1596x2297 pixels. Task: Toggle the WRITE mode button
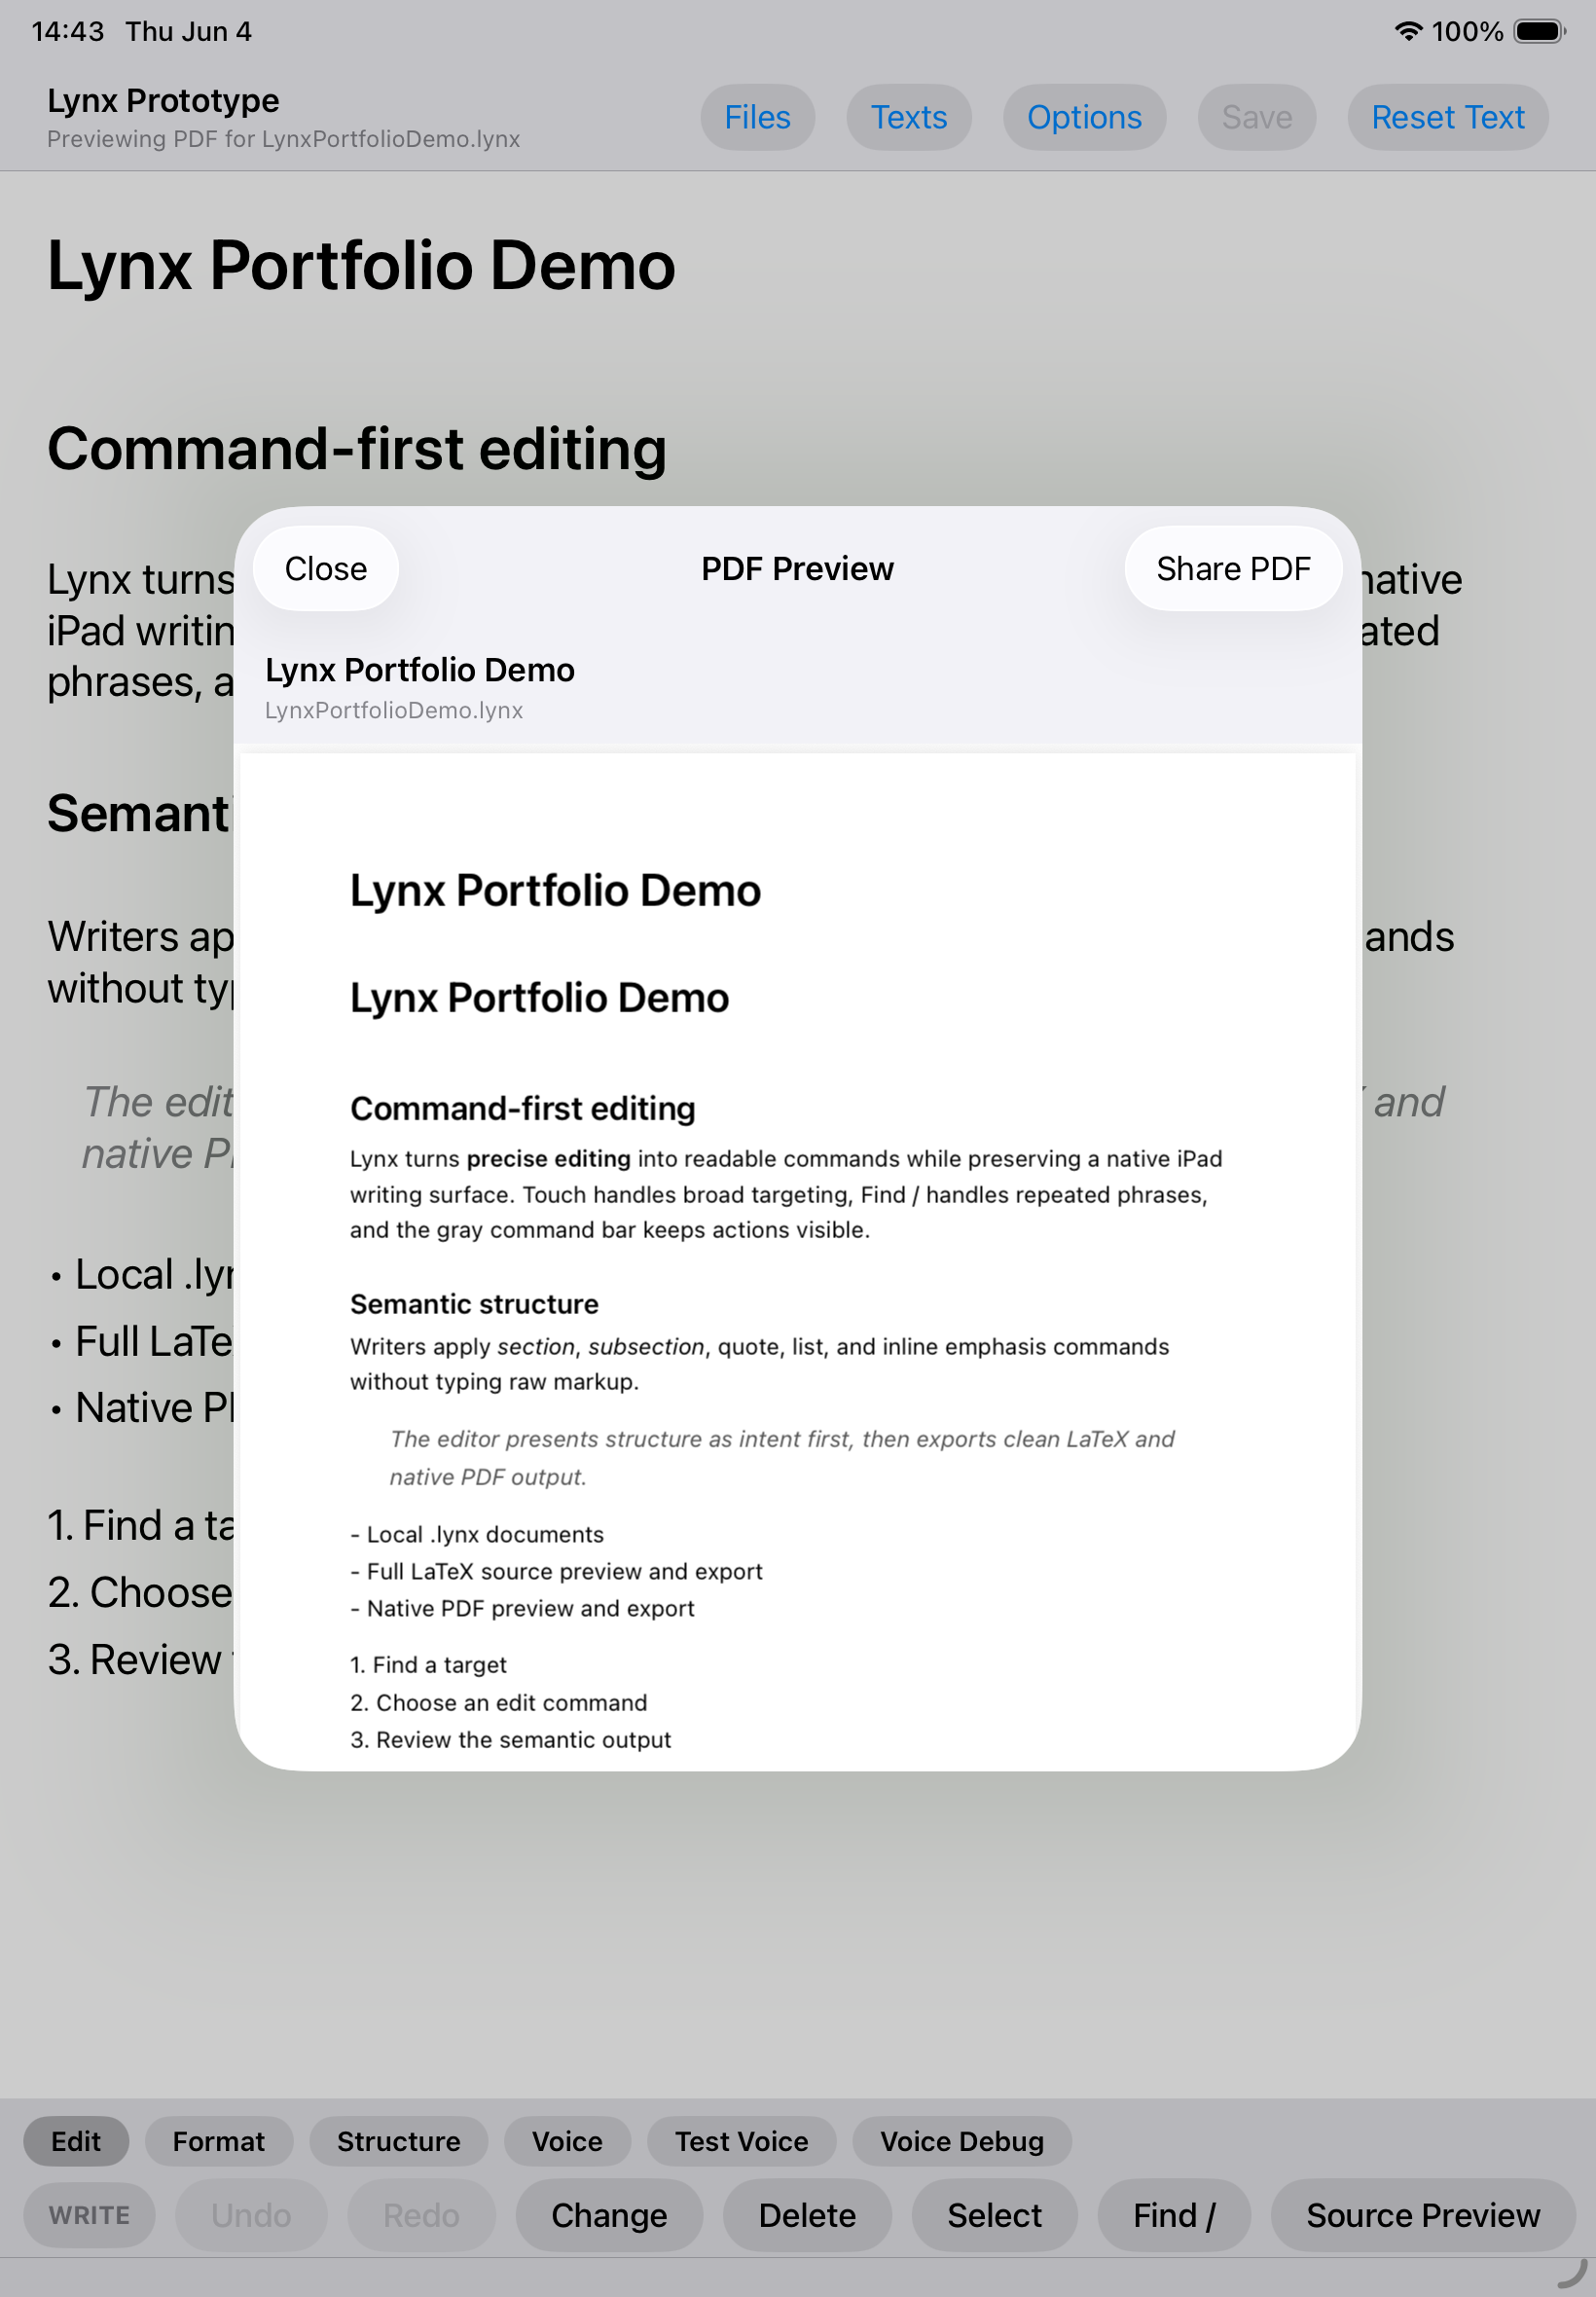(89, 2214)
